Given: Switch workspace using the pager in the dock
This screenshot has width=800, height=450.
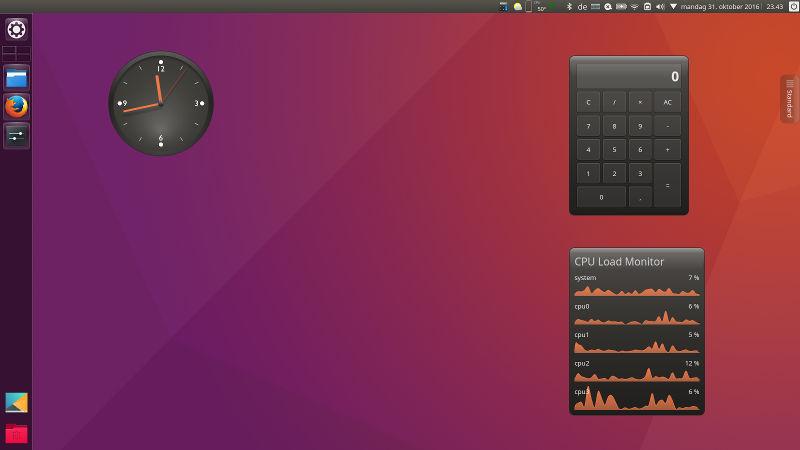Looking at the screenshot, I should (x=16, y=54).
